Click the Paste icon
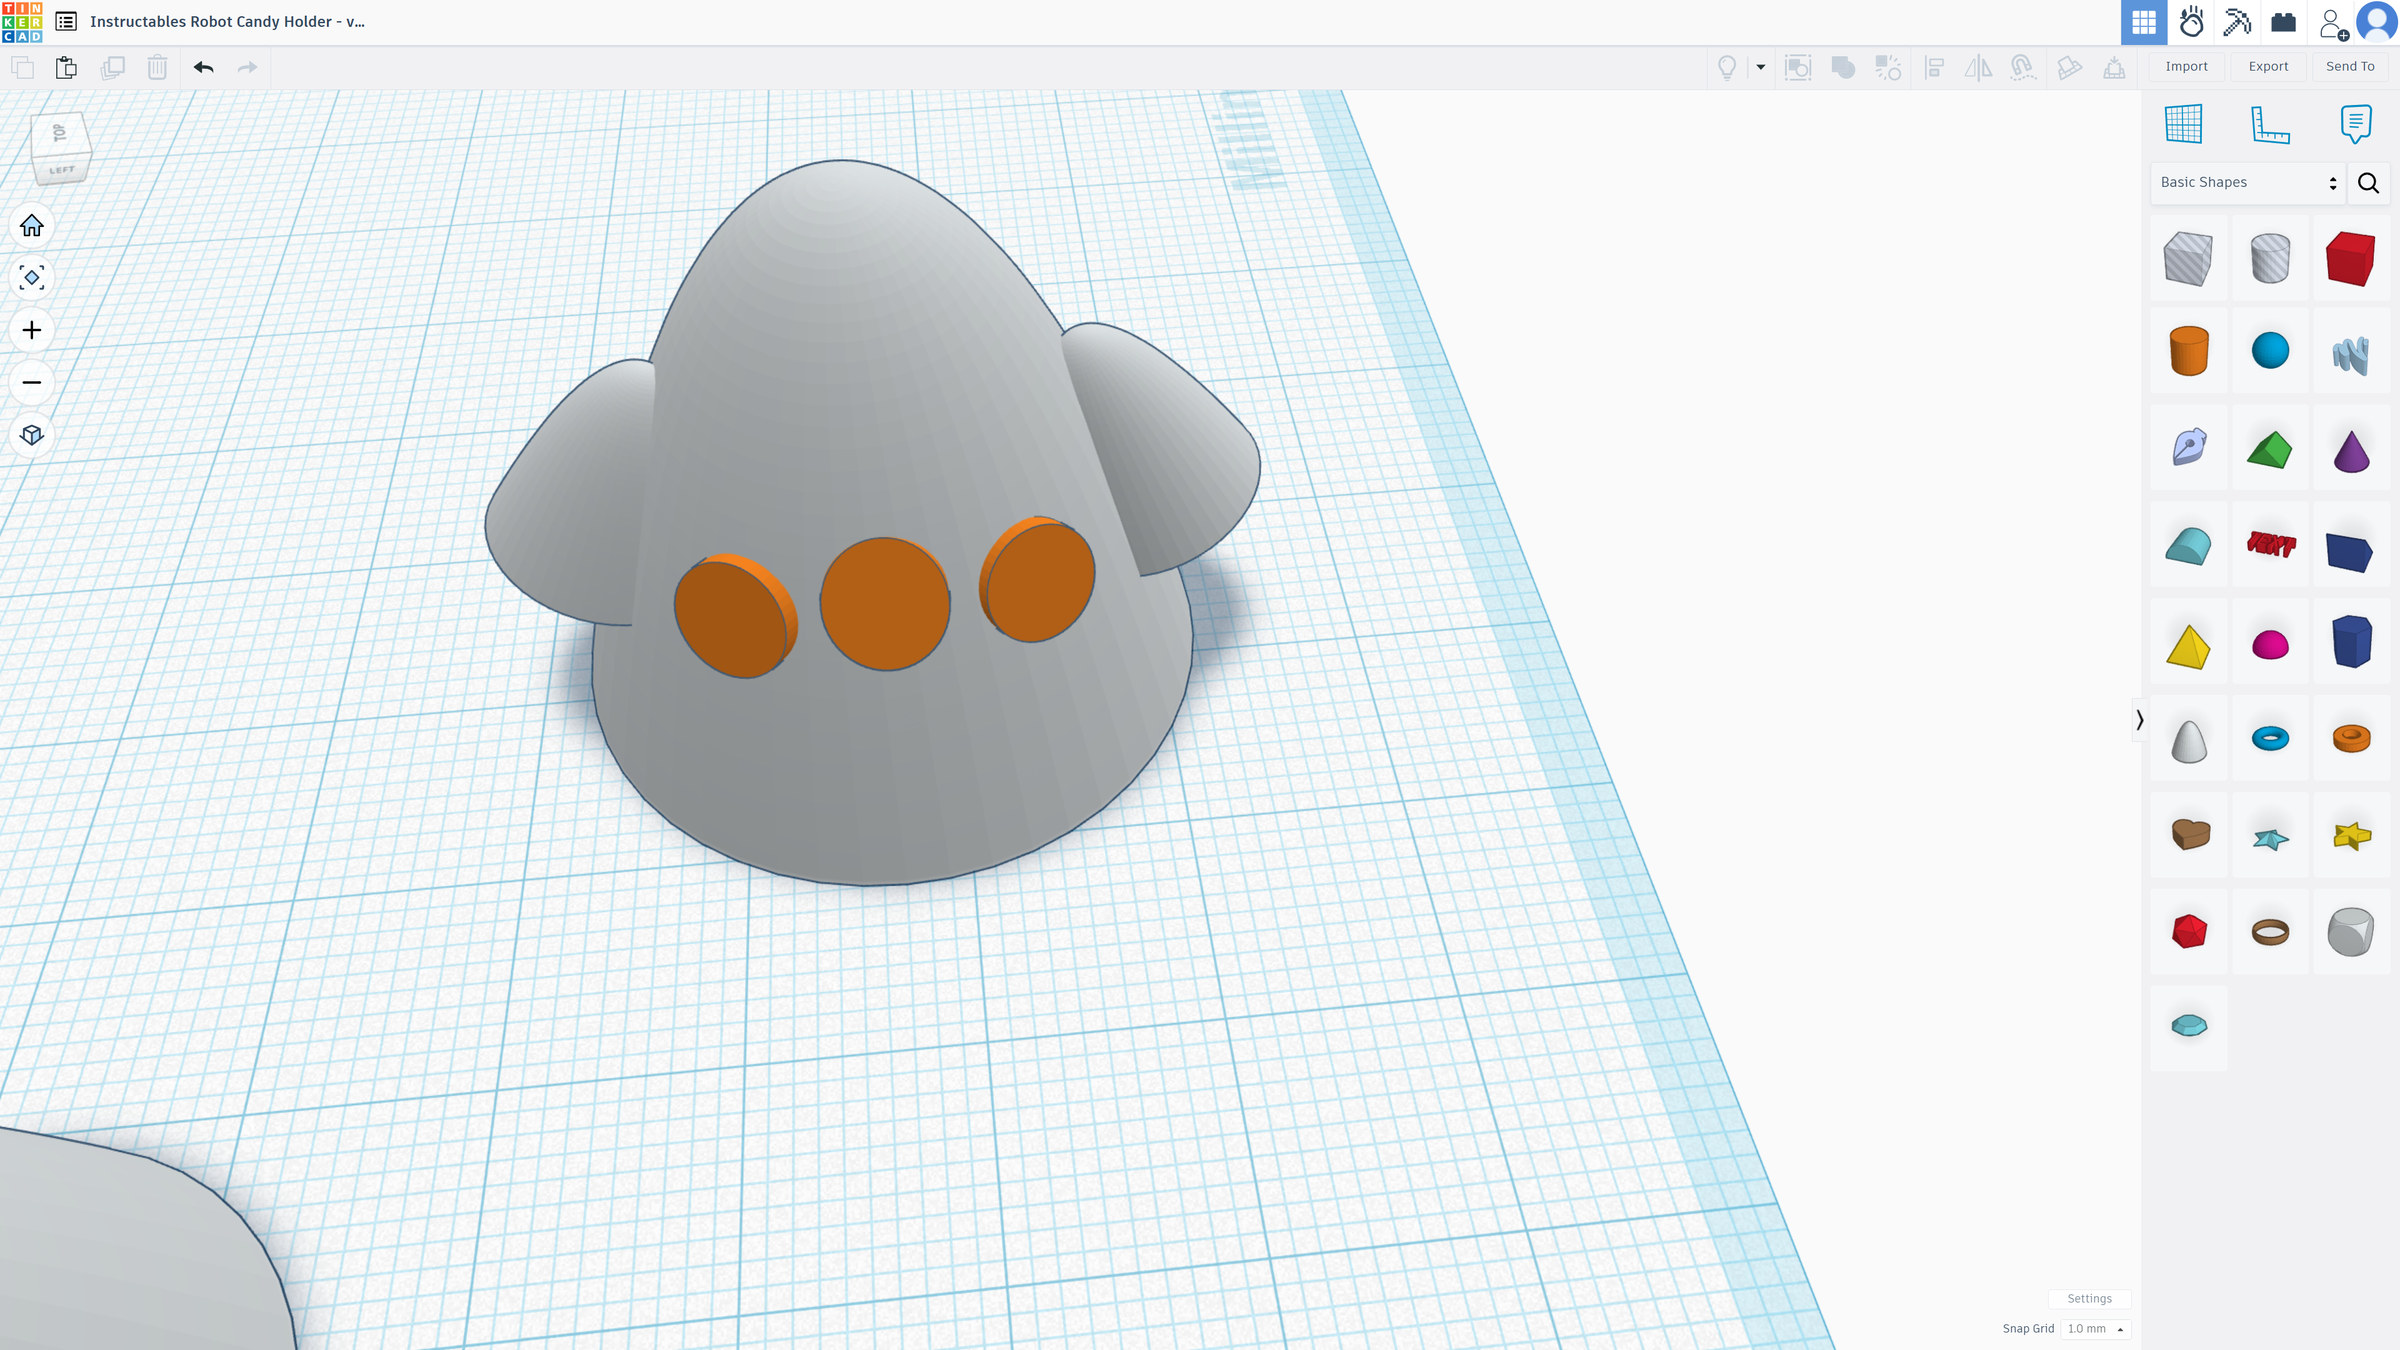Image resolution: width=2400 pixels, height=1350 pixels. tap(66, 67)
